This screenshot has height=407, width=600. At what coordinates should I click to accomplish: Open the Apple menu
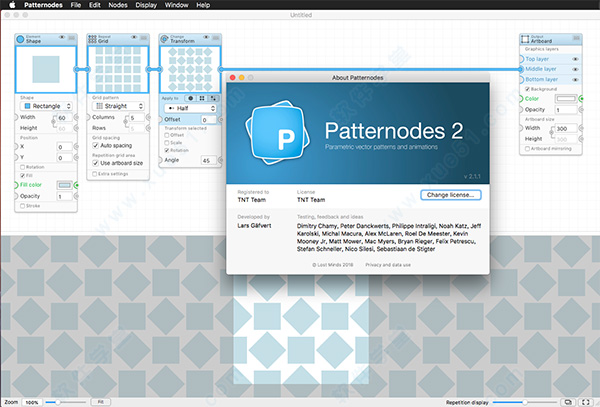[x=12, y=5]
